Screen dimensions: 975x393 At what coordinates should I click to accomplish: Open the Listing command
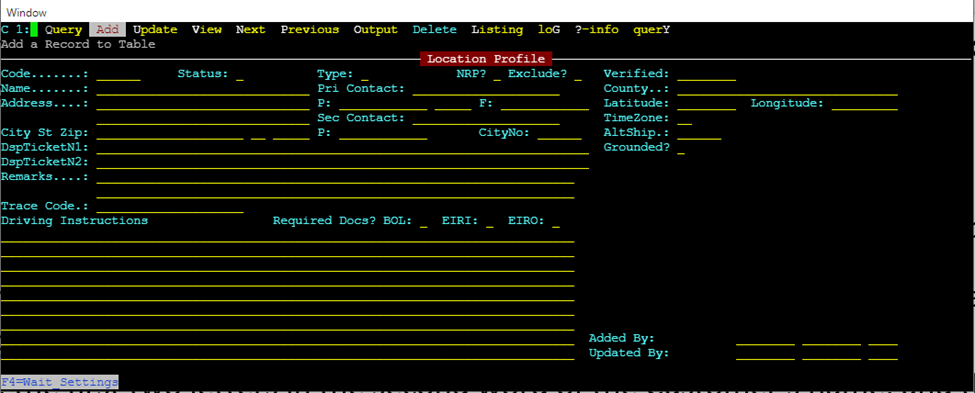[x=497, y=30]
